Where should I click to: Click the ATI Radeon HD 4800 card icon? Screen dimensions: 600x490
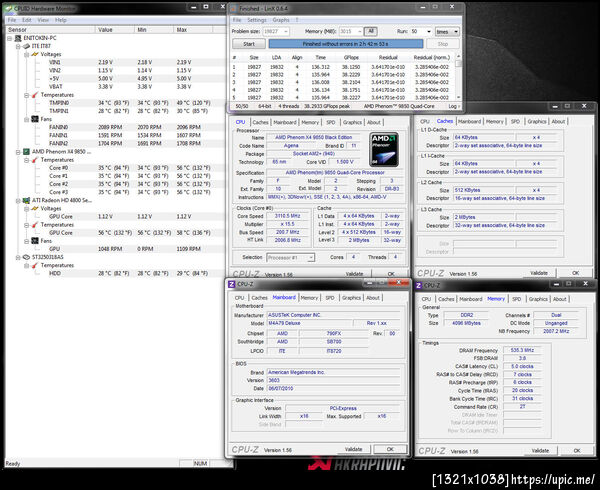[26, 200]
